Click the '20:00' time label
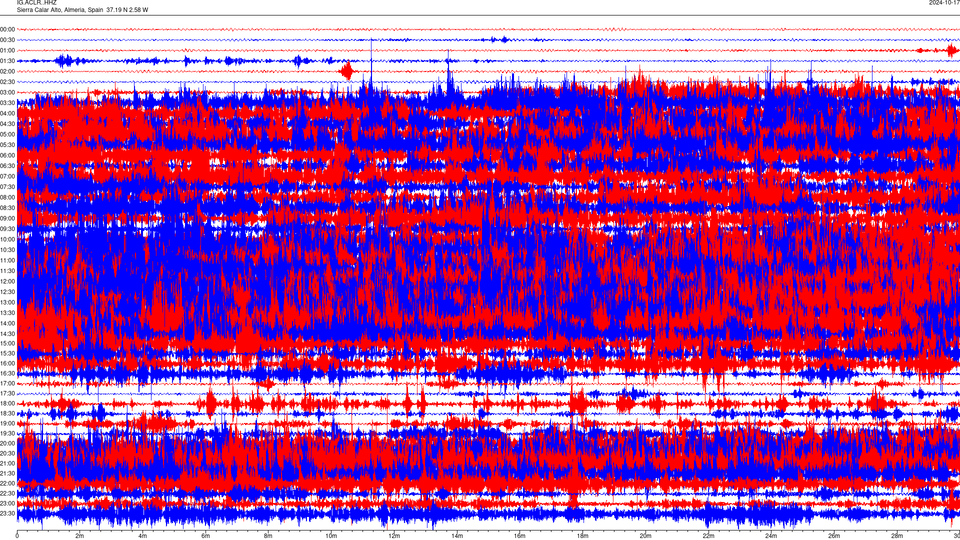This screenshot has height=540, width=960. 8,443
